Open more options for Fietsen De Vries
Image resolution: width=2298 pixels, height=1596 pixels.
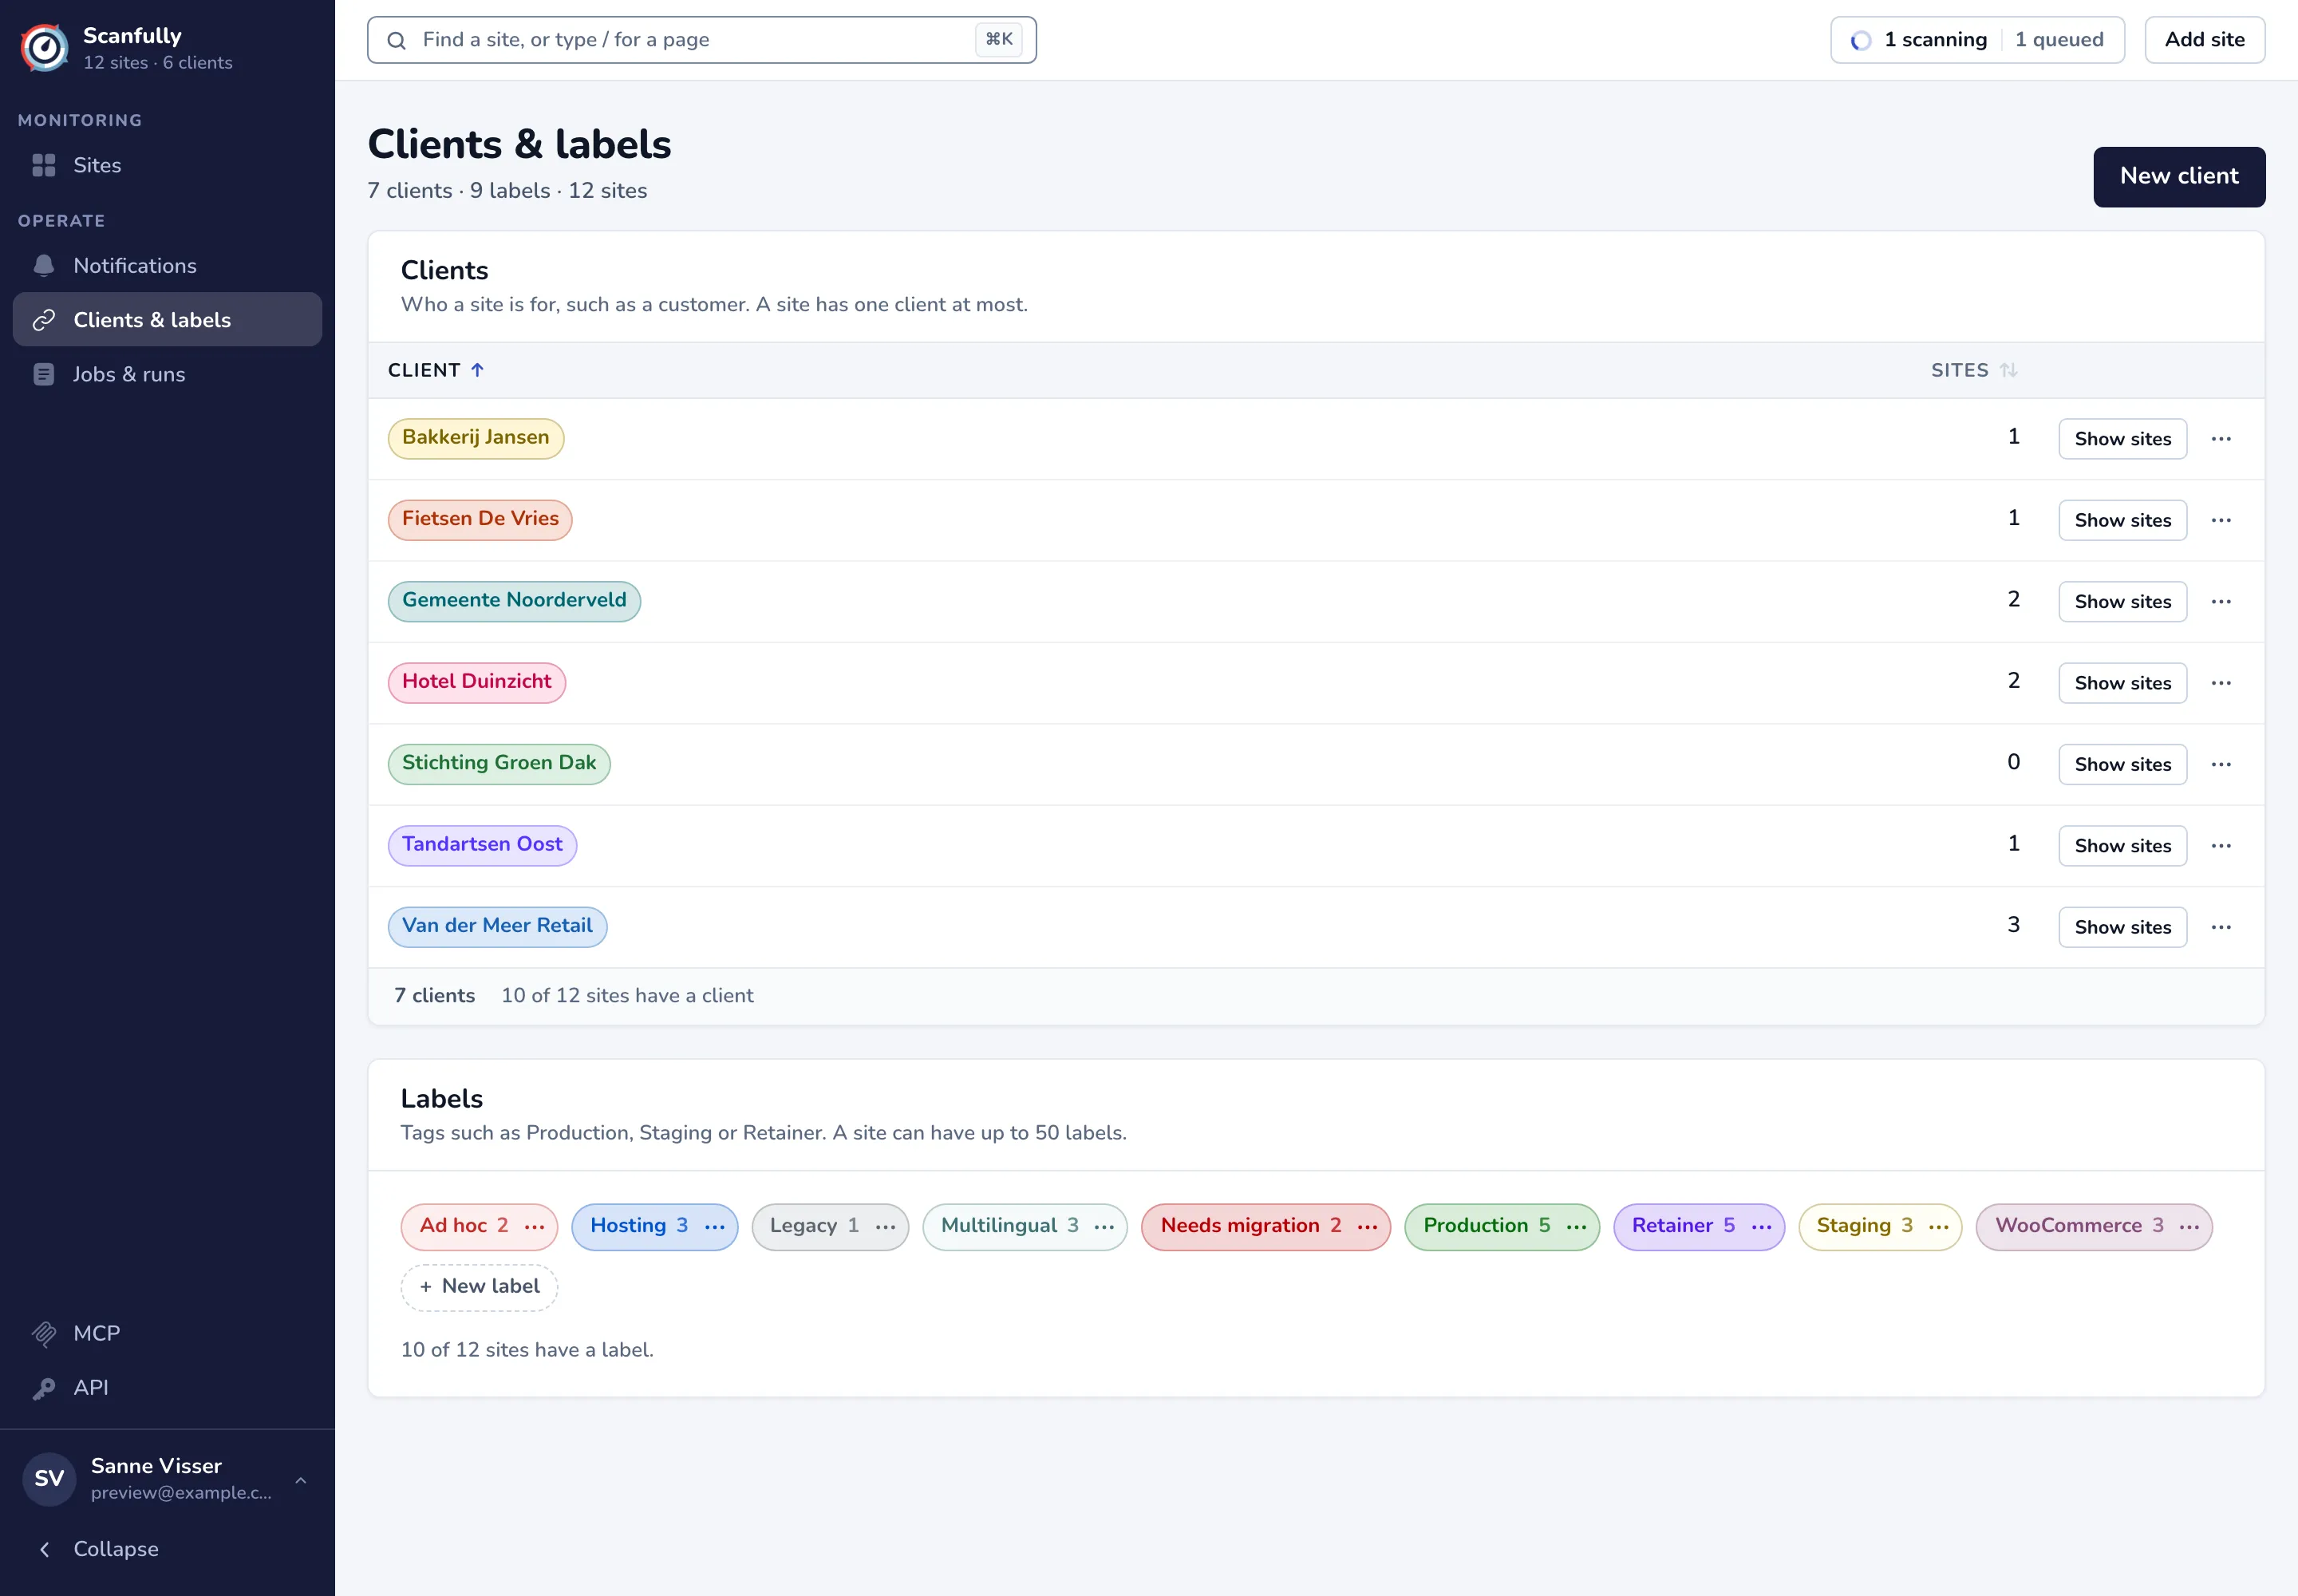[x=2221, y=520]
